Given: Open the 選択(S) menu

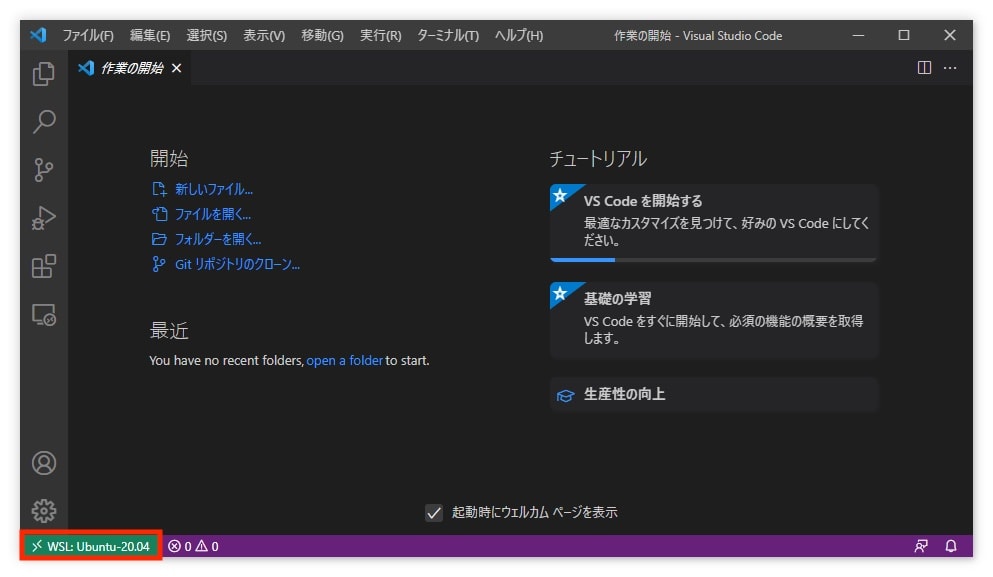Looking at the screenshot, I should (206, 35).
